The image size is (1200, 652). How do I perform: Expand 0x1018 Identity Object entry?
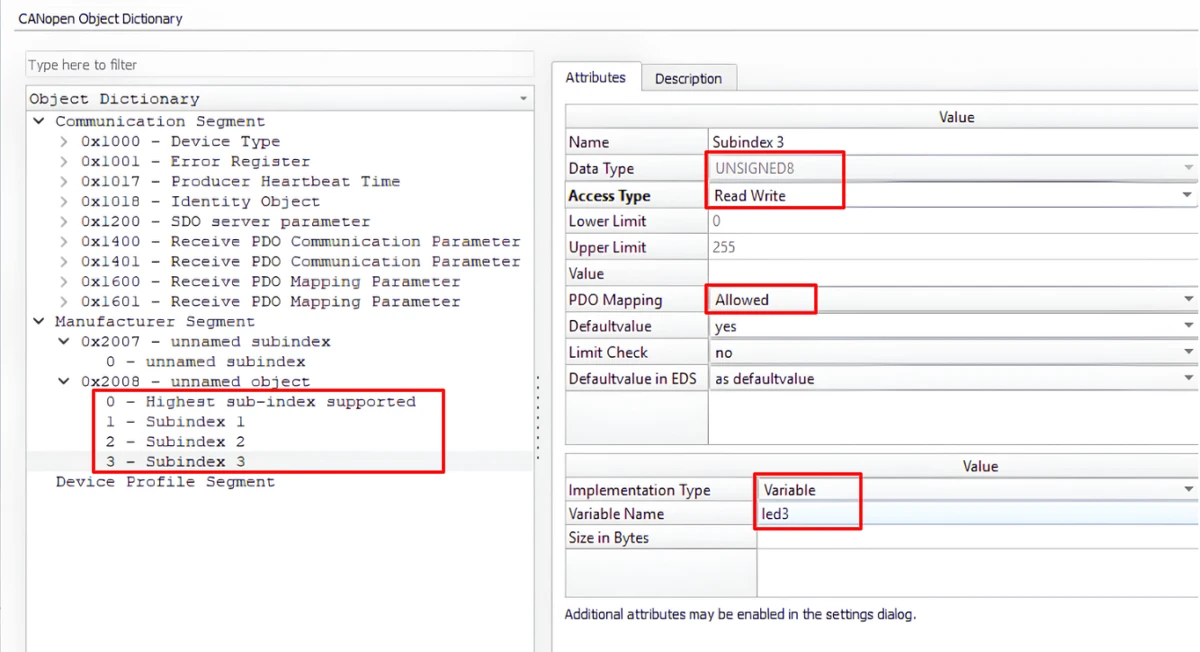click(64, 201)
